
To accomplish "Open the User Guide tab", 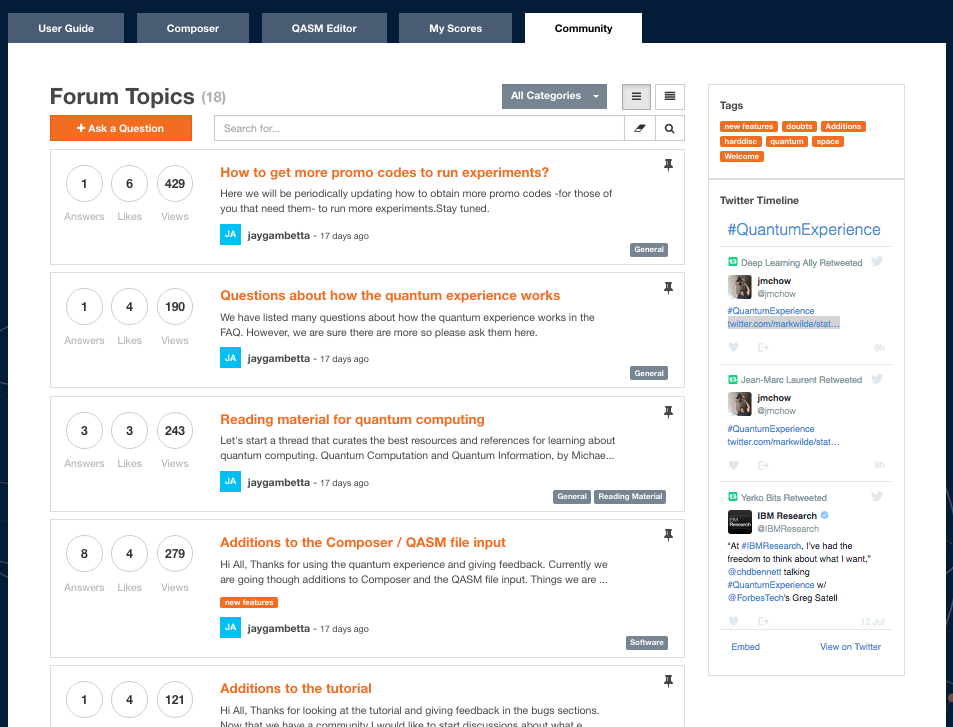I will (66, 28).
